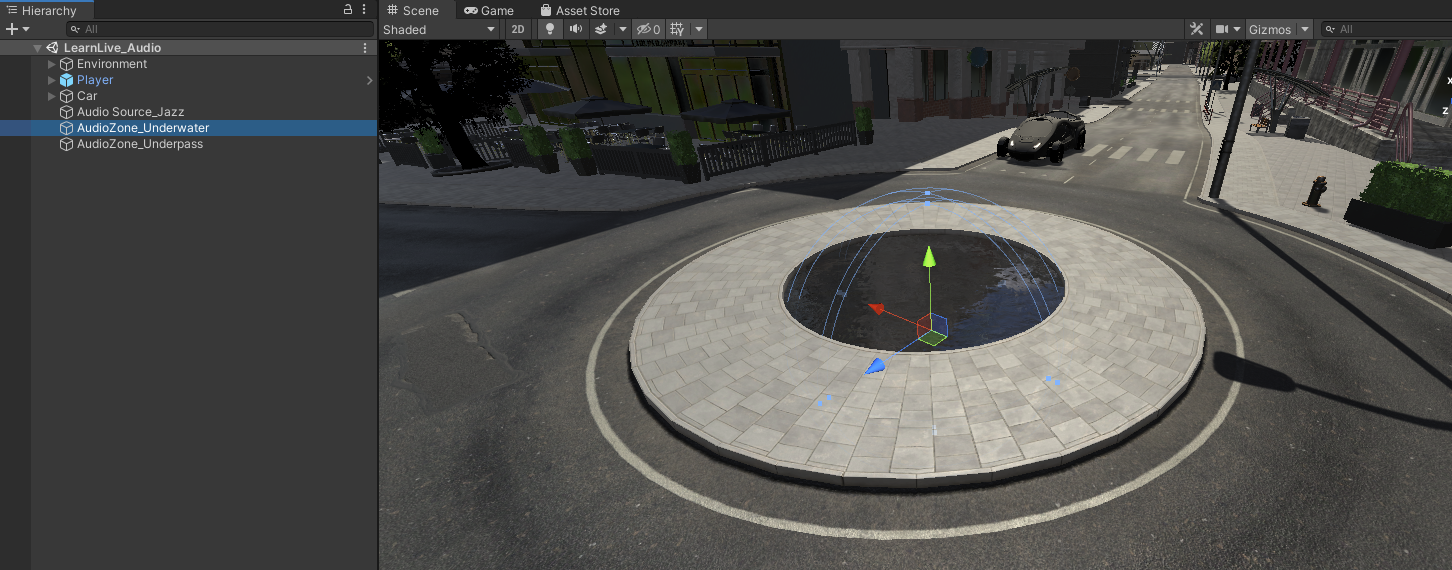Viewport: 1452px width, 570px height.
Task: Toggle the scene grid icon
Action: 678,29
